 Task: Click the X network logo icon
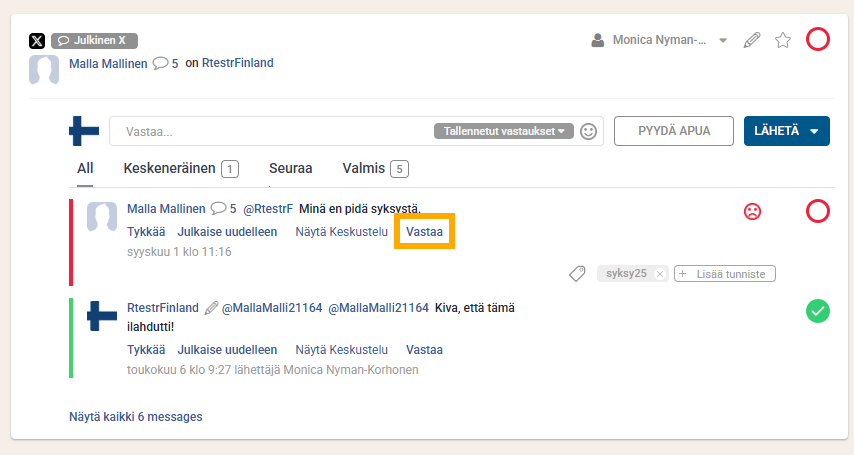pos(37,41)
